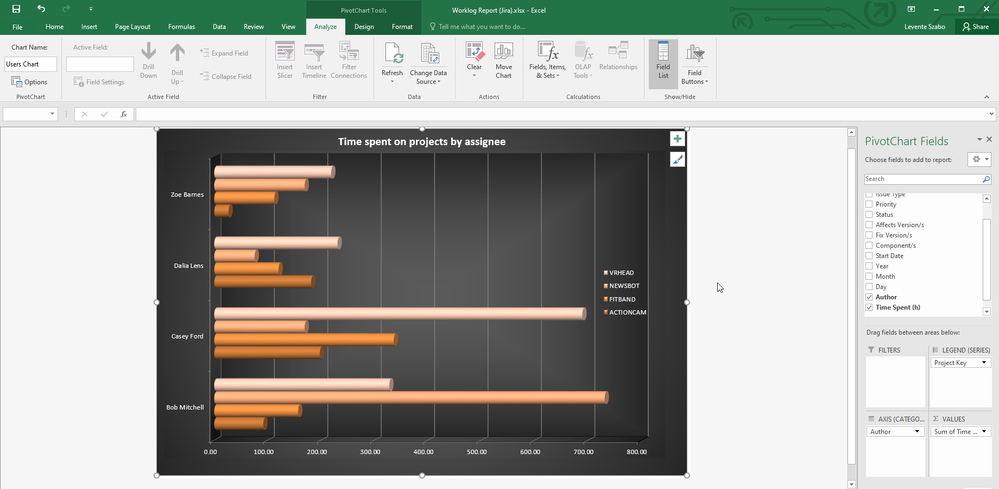Check the Priority field checkbox
Screen dimensions: 999x489
869,204
